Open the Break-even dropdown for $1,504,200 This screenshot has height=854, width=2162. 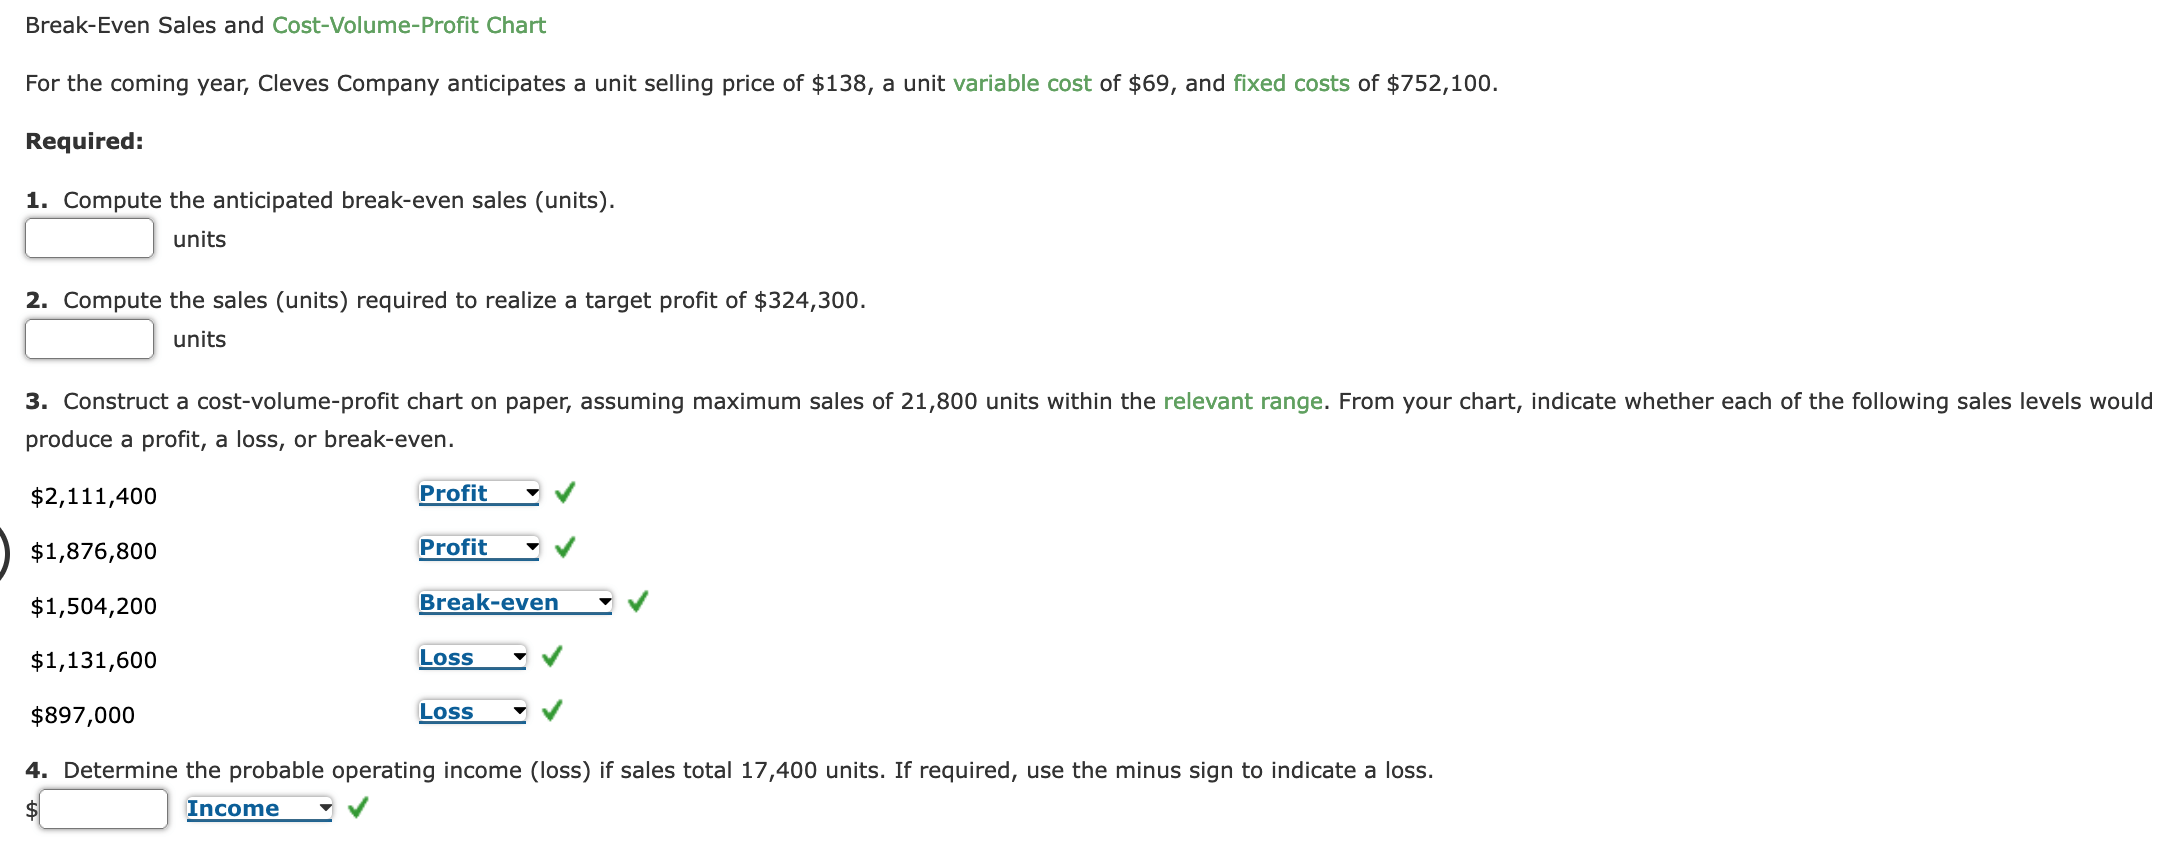point(515,603)
